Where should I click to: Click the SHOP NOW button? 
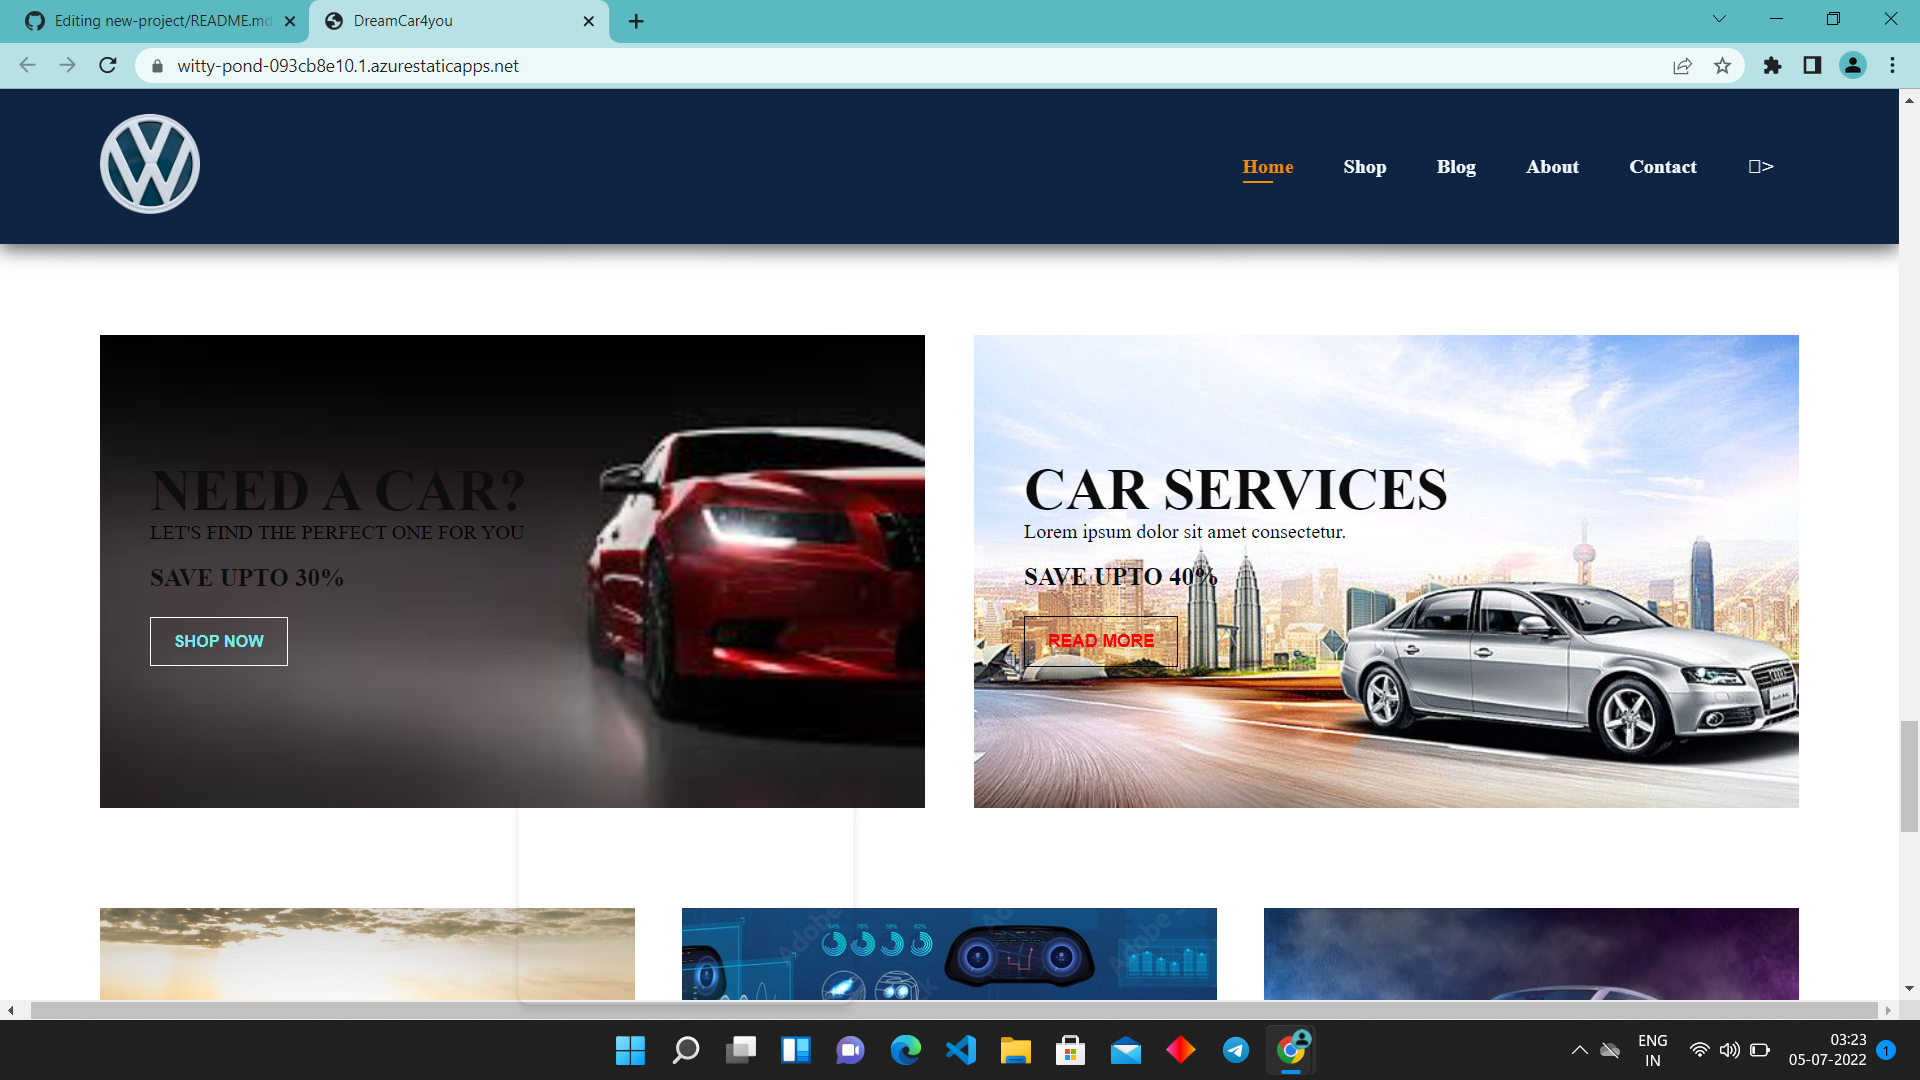point(219,641)
